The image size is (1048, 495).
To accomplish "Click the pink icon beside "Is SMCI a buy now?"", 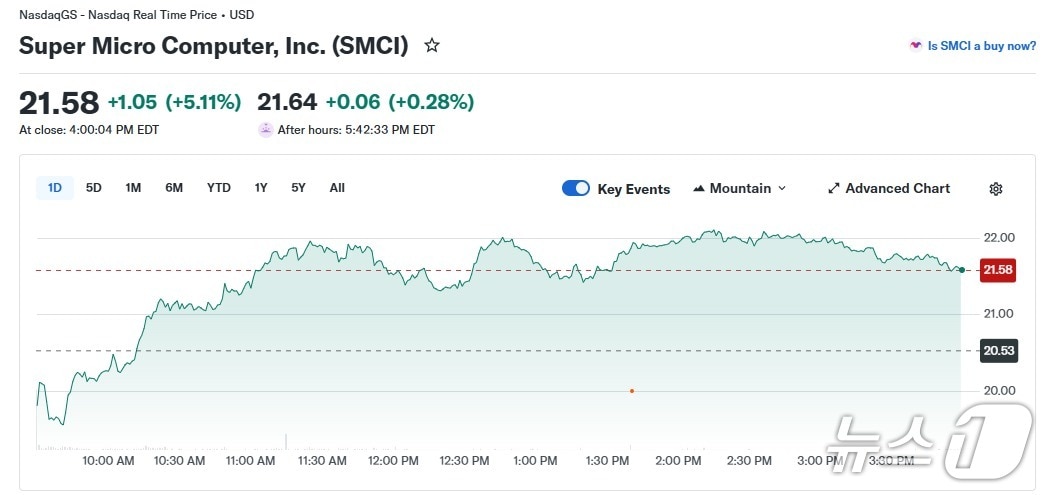I will [915, 46].
